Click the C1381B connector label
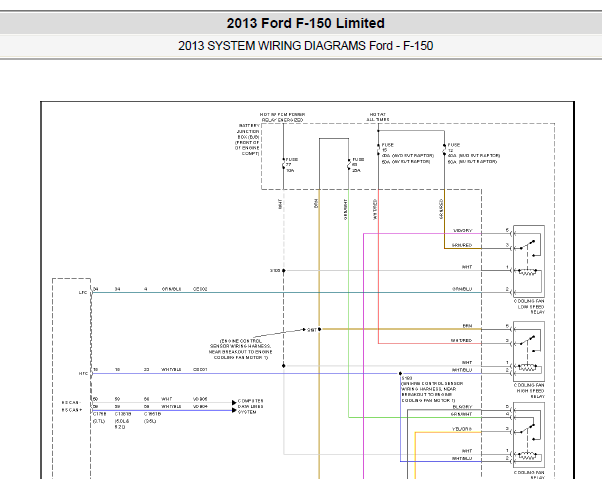 point(123,414)
